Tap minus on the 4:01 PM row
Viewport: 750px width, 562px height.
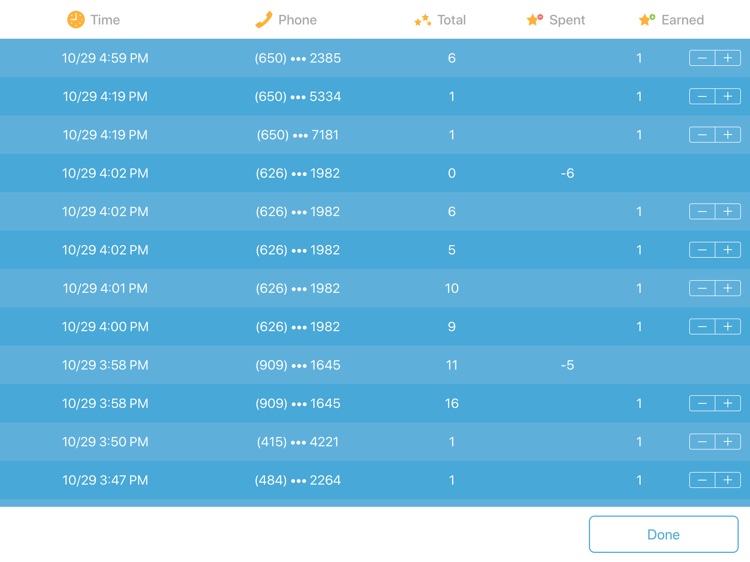tap(702, 288)
